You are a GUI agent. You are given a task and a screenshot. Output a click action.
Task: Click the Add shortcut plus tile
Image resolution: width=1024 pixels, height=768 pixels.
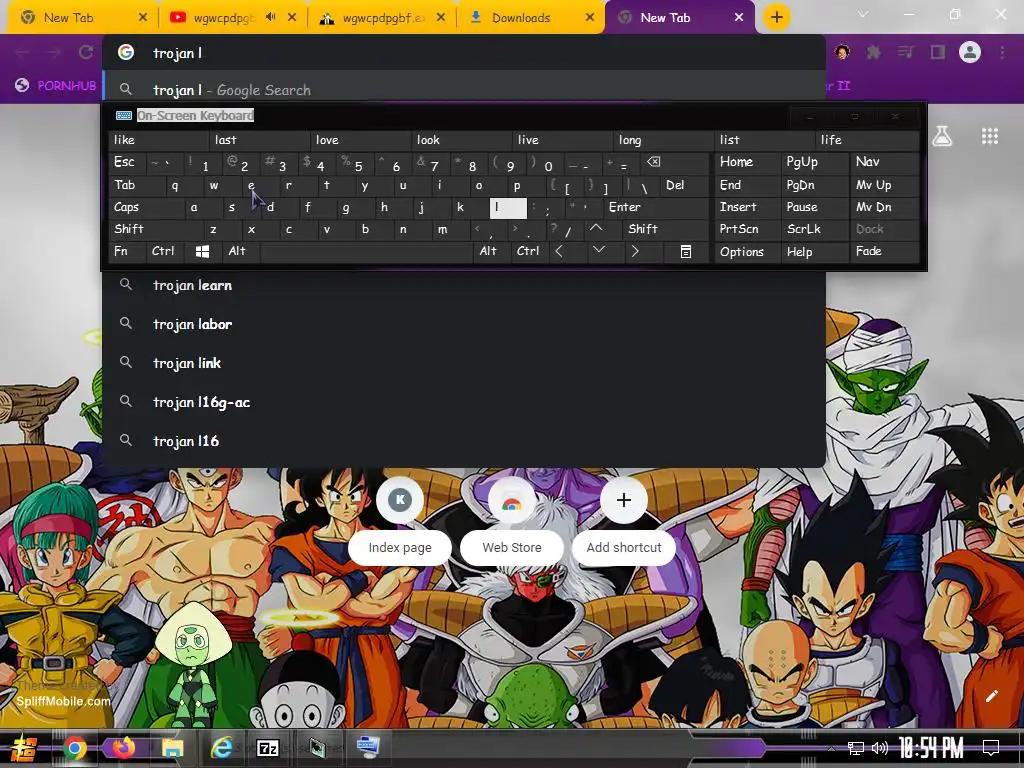(624, 518)
